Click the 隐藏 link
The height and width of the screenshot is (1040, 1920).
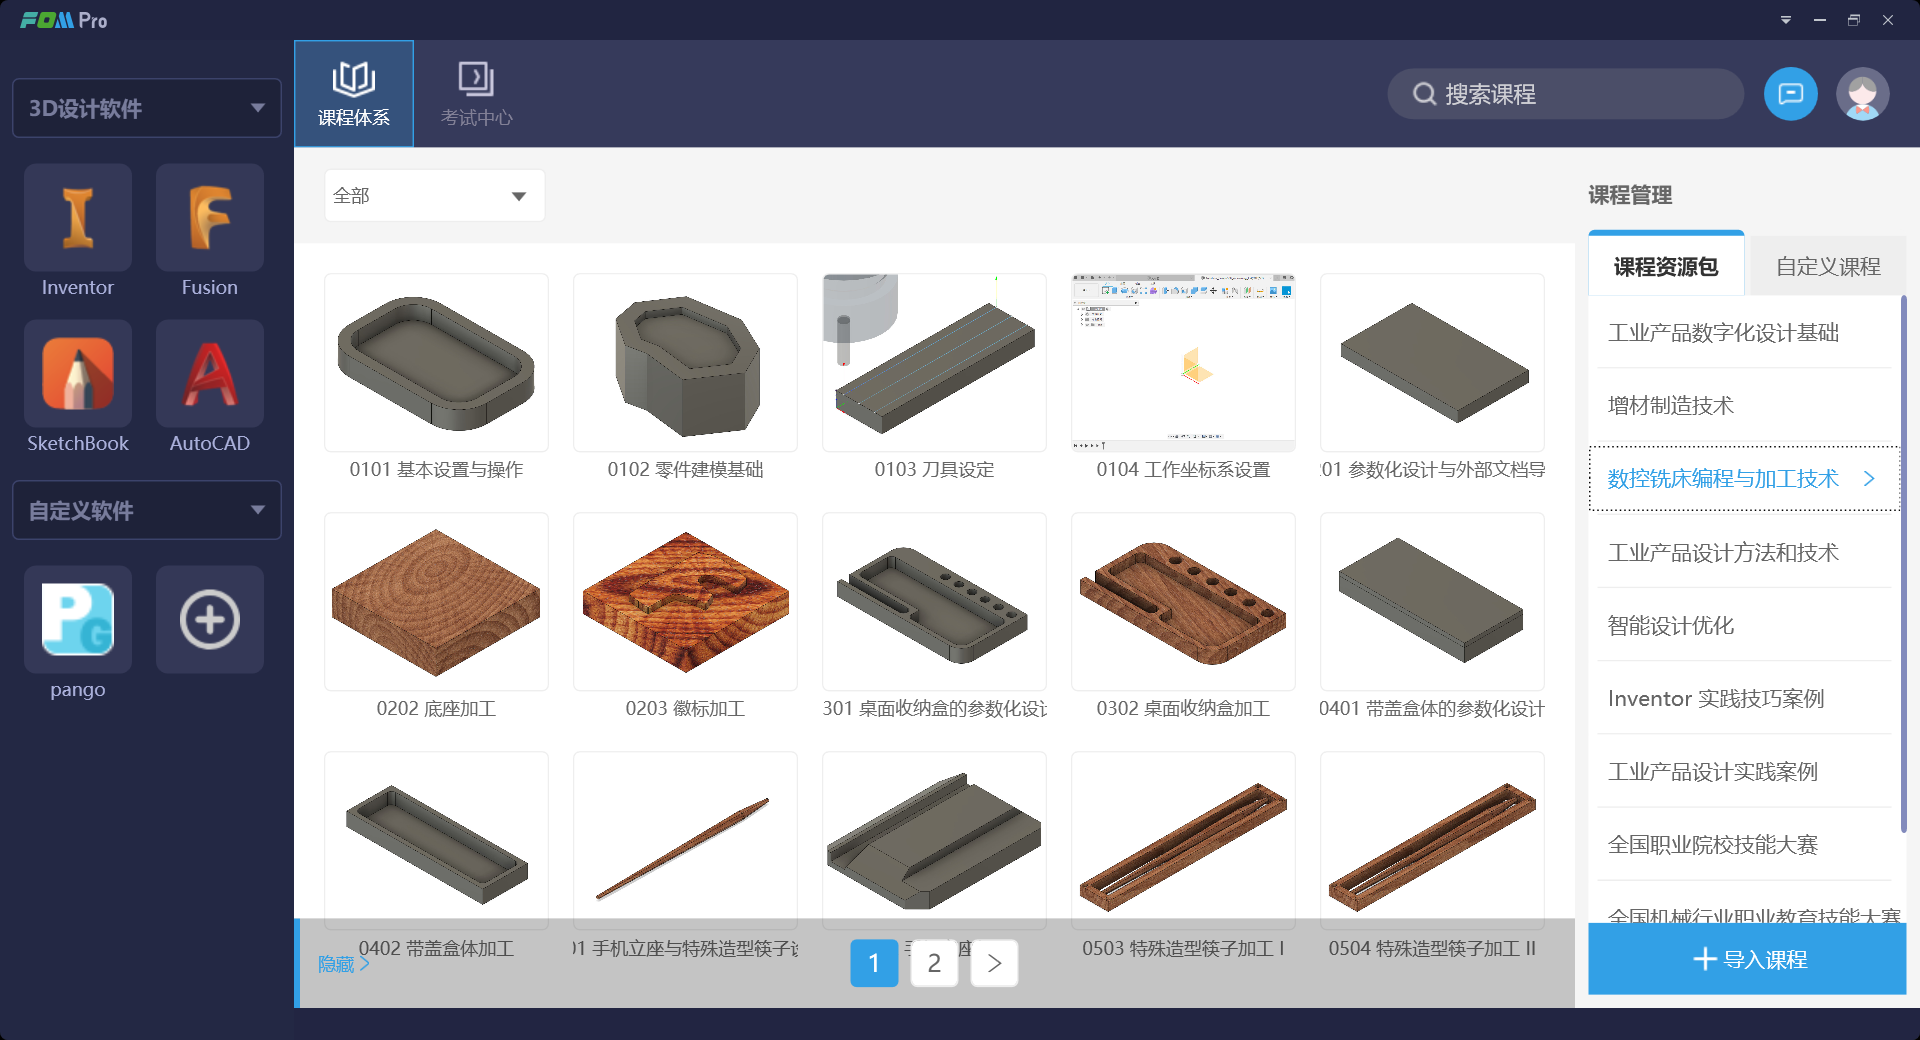point(343,964)
